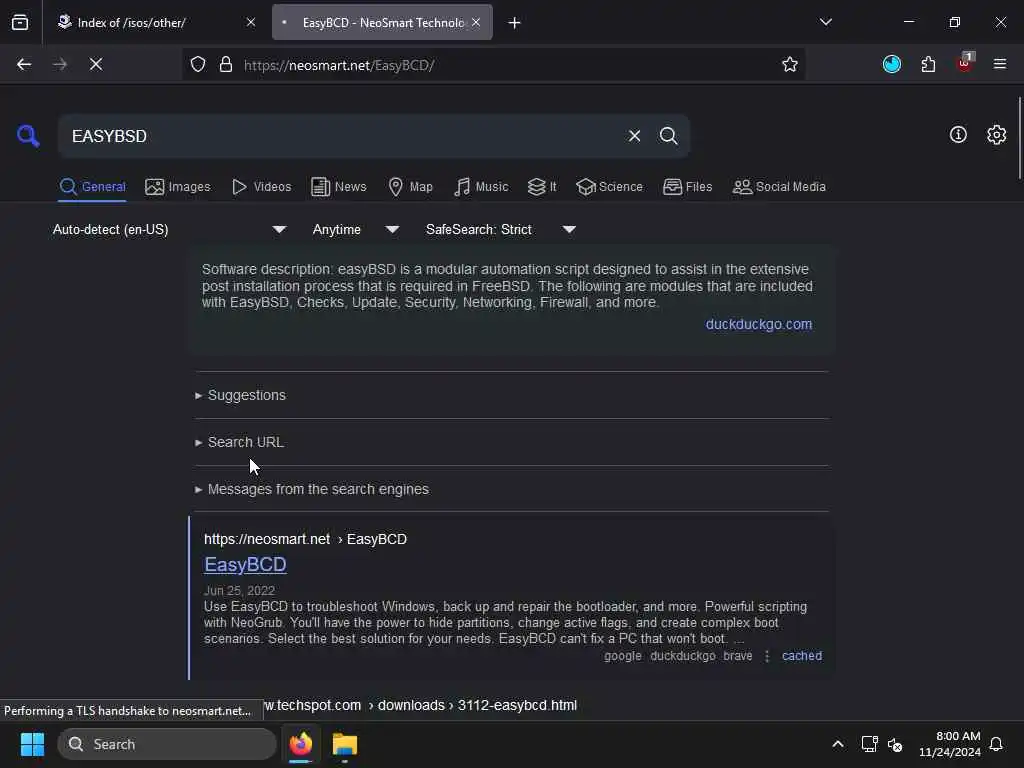The height and width of the screenshot is (768, 1024).
Task: Close the EasyBCD tab
Action: pyautogui.click(x=476, y=22)
